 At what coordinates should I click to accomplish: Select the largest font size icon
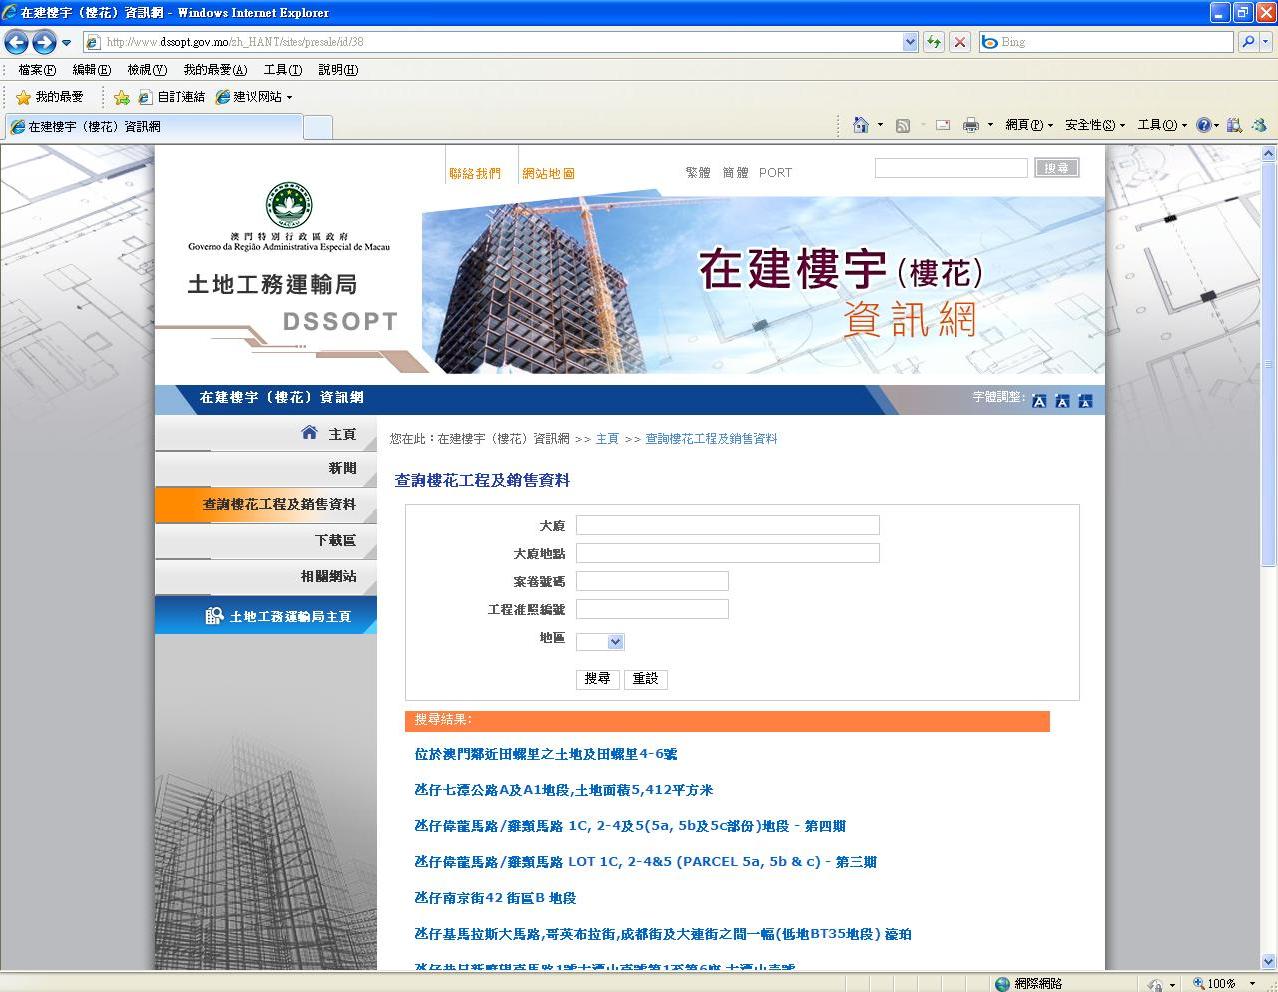pos(1039,401)
